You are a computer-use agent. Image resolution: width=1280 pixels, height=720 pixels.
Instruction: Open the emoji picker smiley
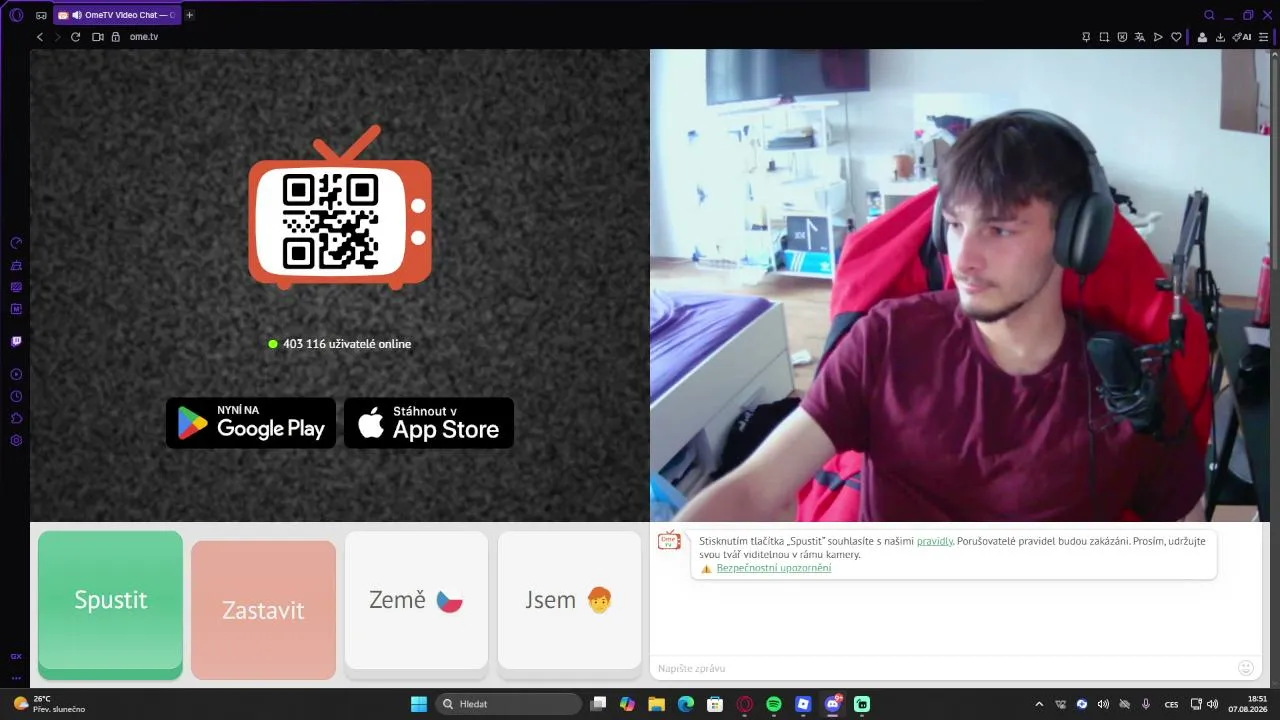pyautogui.click(x=1246, y=667)
